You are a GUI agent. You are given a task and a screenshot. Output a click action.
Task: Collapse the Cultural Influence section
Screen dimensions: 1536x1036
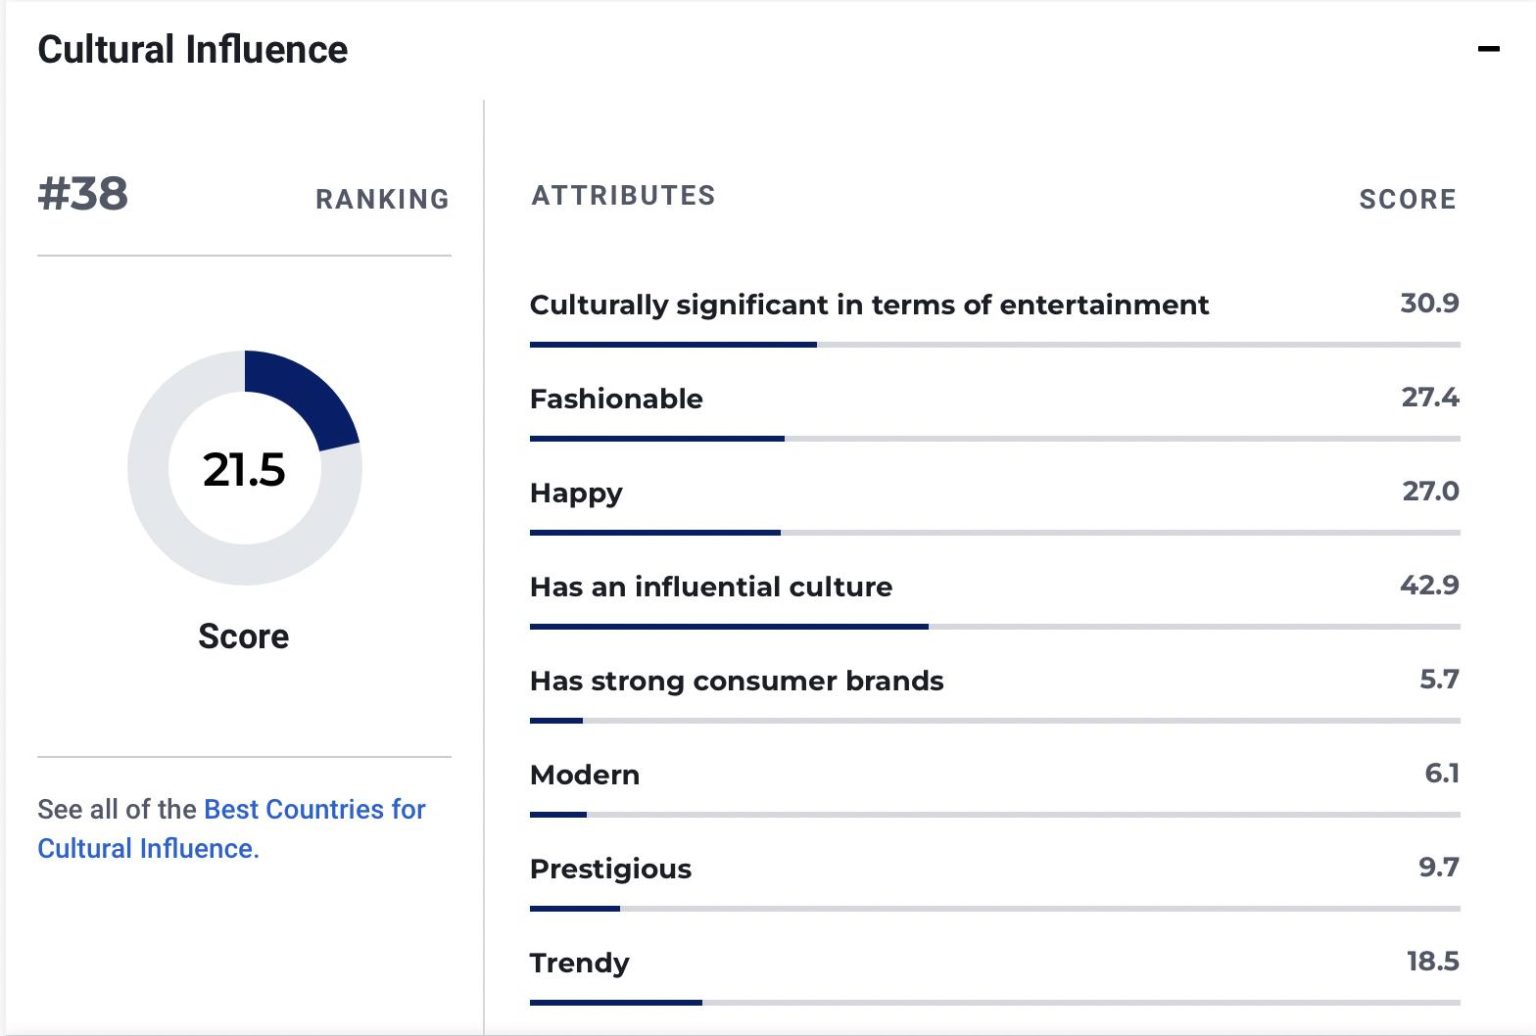[x=1488, y=49]
